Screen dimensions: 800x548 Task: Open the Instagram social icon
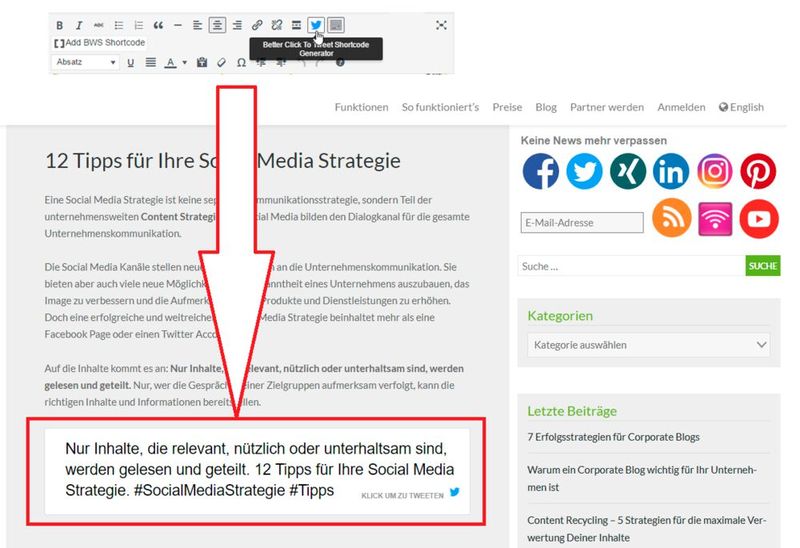point(715,171)
